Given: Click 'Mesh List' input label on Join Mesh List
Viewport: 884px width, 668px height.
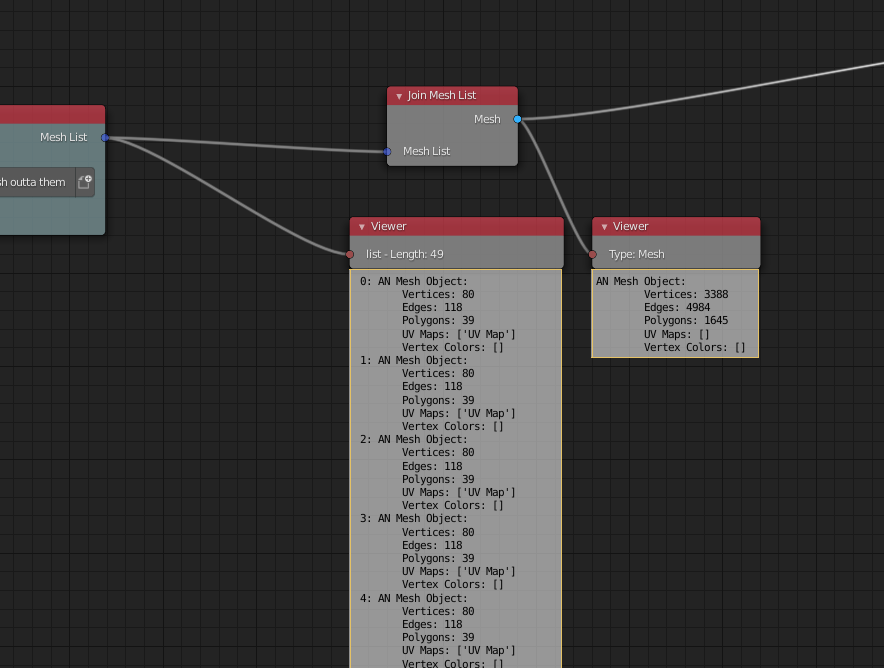Looking at the screenshot, I should coord(426,152).
